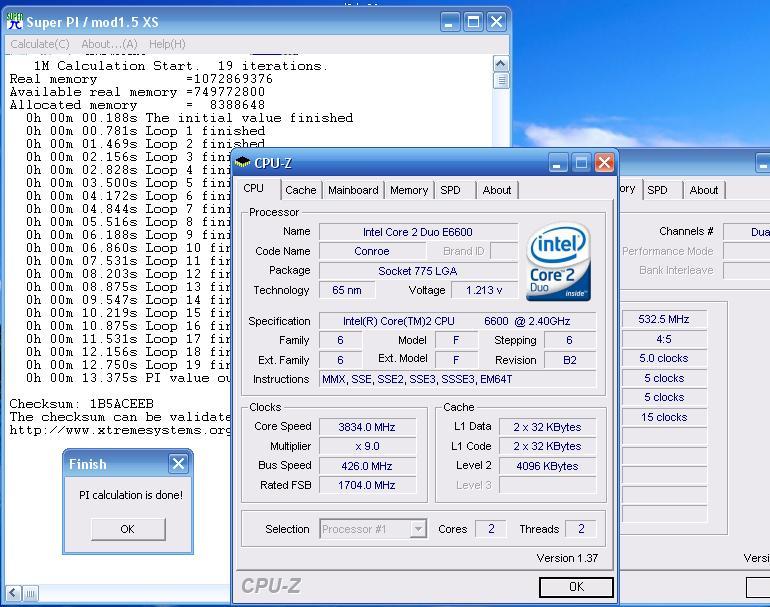
Task: Click the Version 1.37 label
Action: 567,558
